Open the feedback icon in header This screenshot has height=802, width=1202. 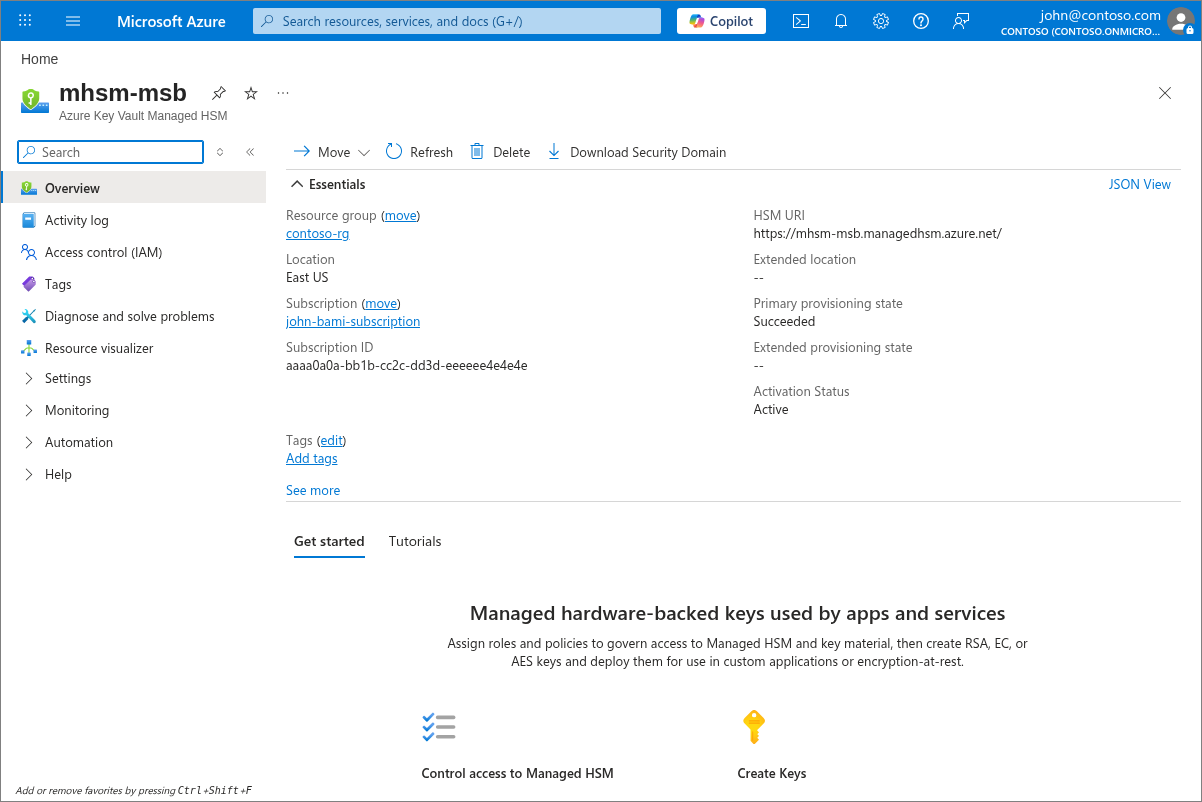tap(961, 21)
